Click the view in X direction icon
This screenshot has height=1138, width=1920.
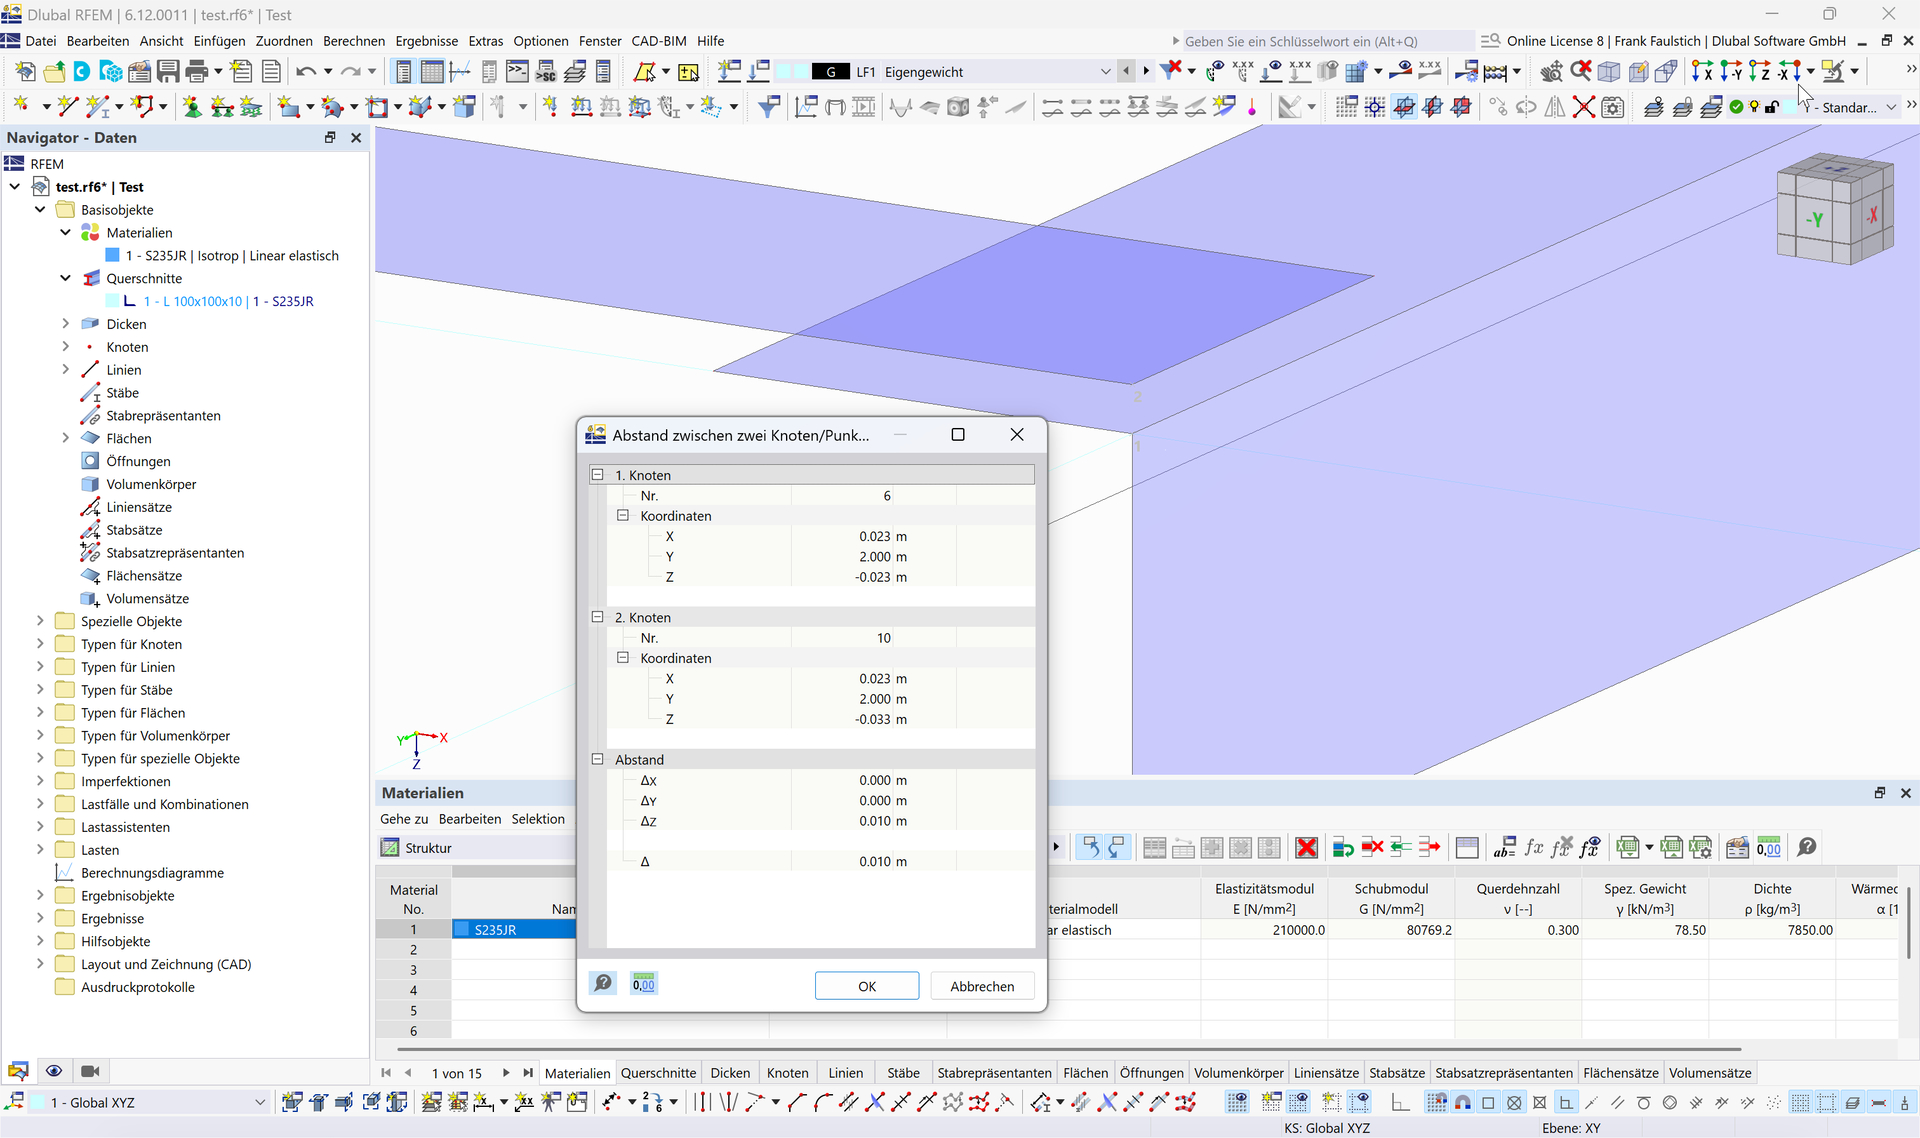(x=1701, y=72)
